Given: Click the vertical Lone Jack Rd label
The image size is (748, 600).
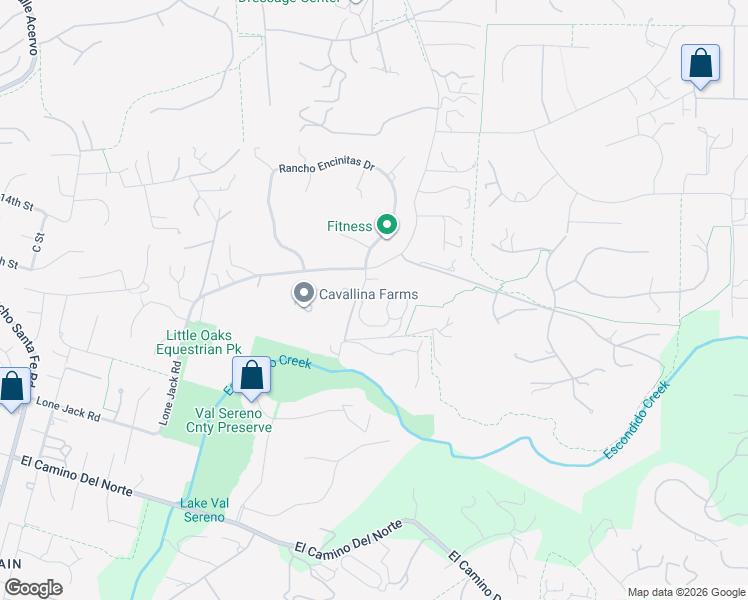Looking at the screenshot, I should (x=170, y=393).
